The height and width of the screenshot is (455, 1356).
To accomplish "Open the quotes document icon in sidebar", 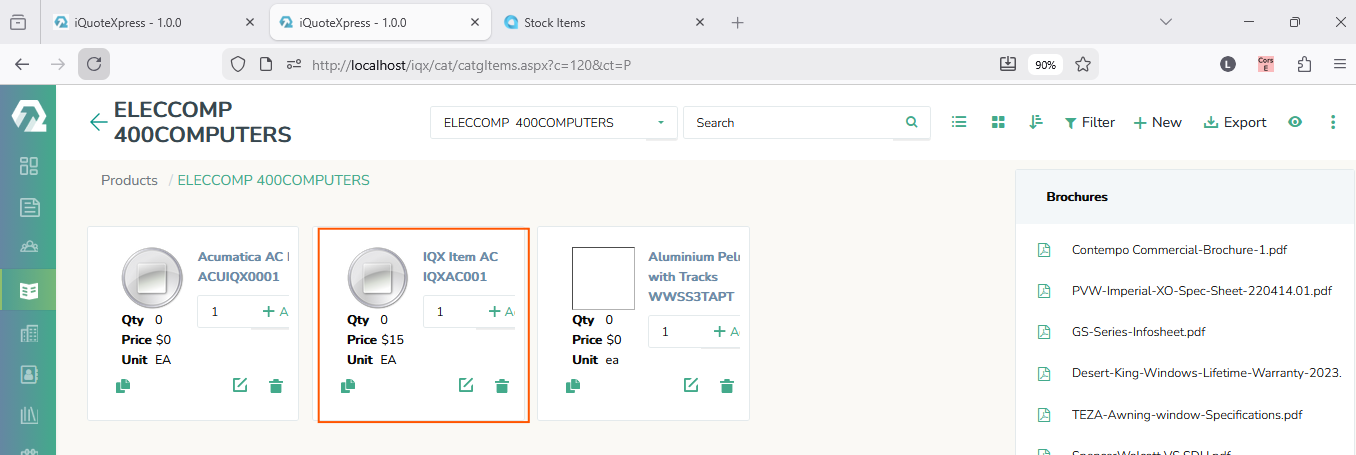I will 29,207.
